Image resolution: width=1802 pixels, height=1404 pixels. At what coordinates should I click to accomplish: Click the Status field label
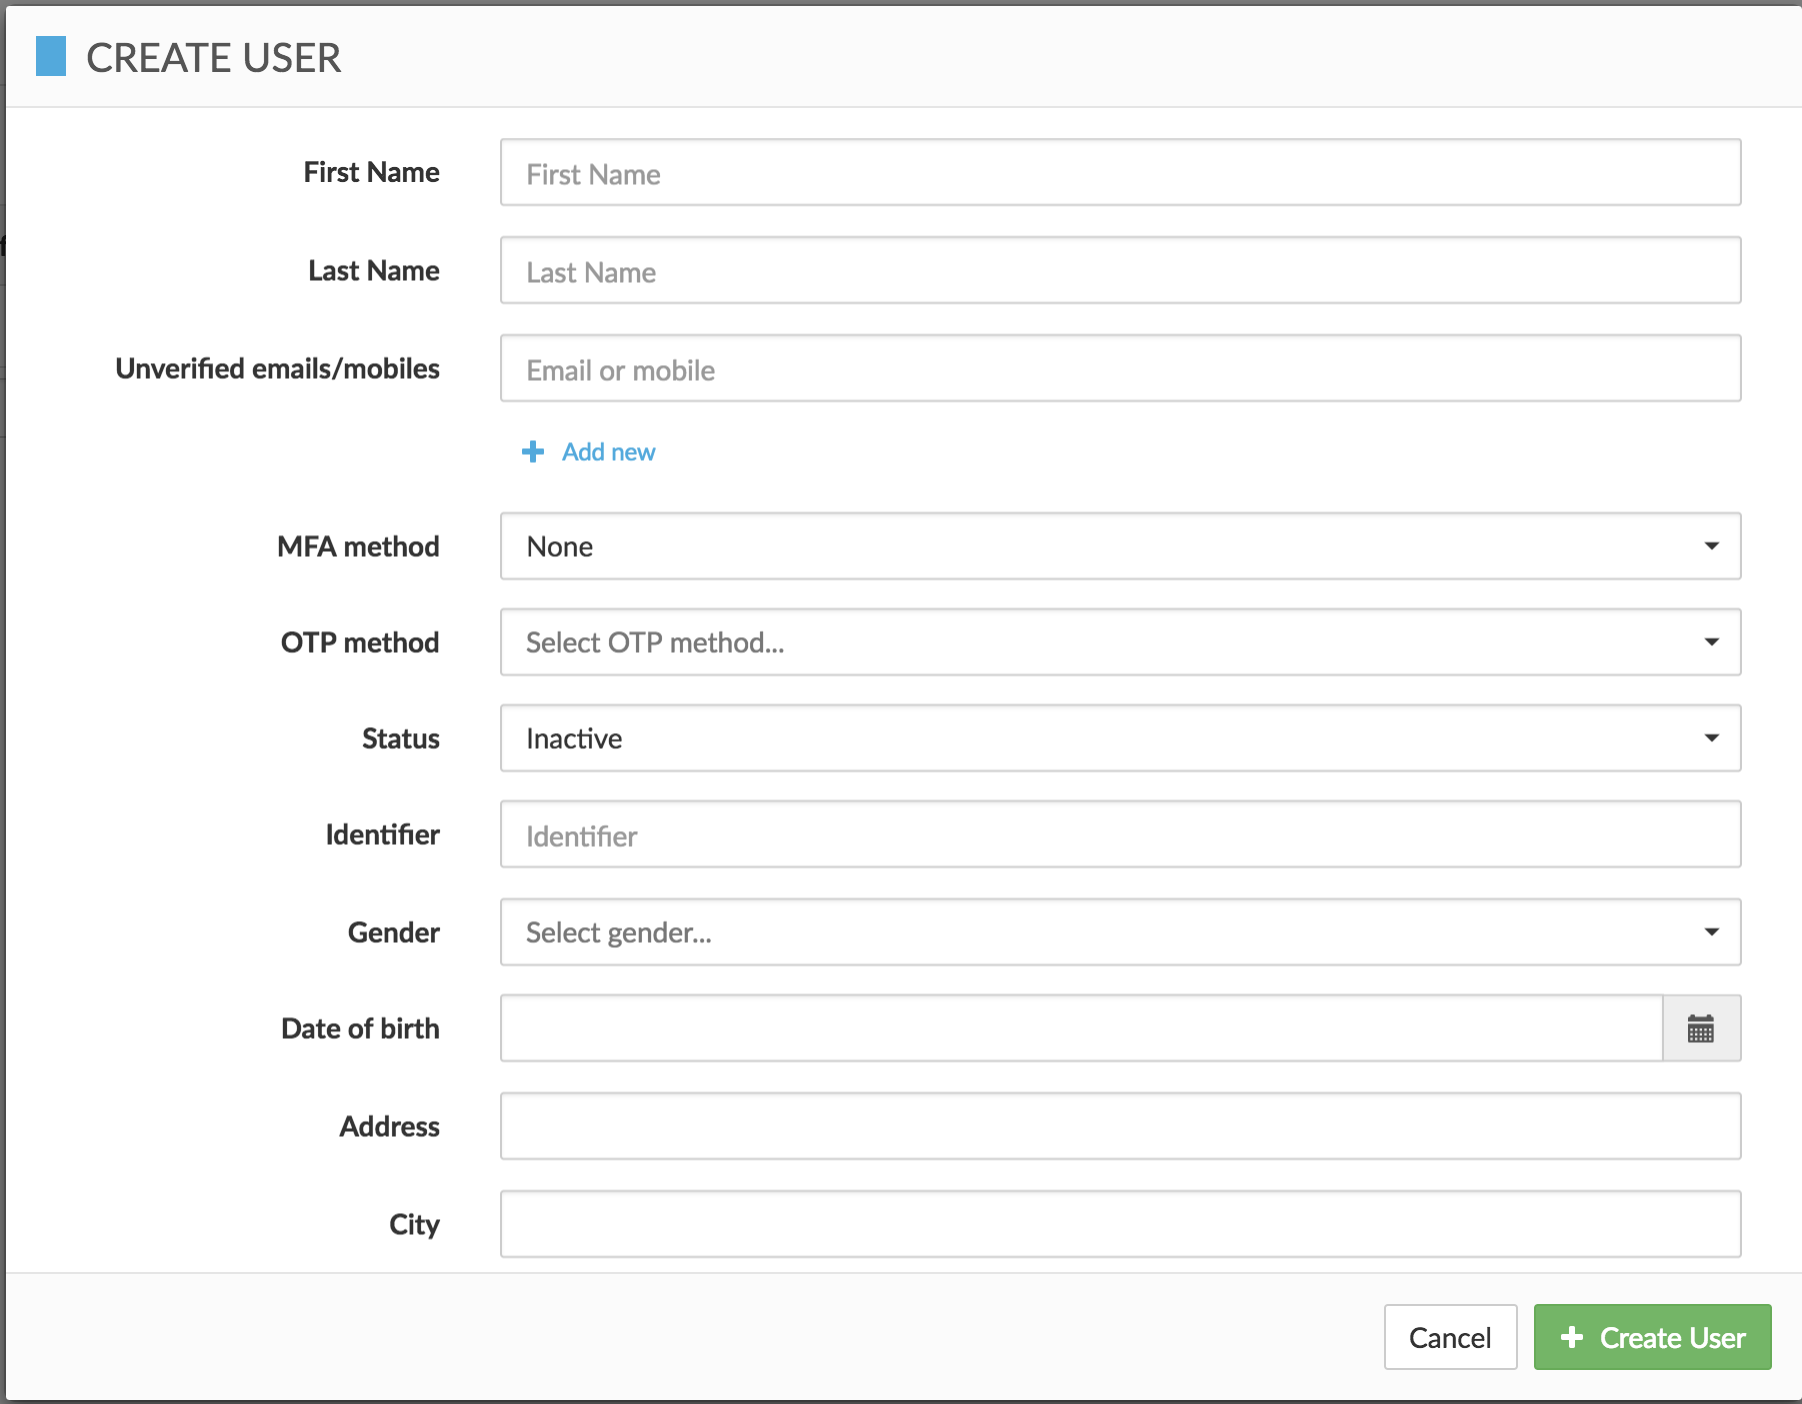pos(401,739)
